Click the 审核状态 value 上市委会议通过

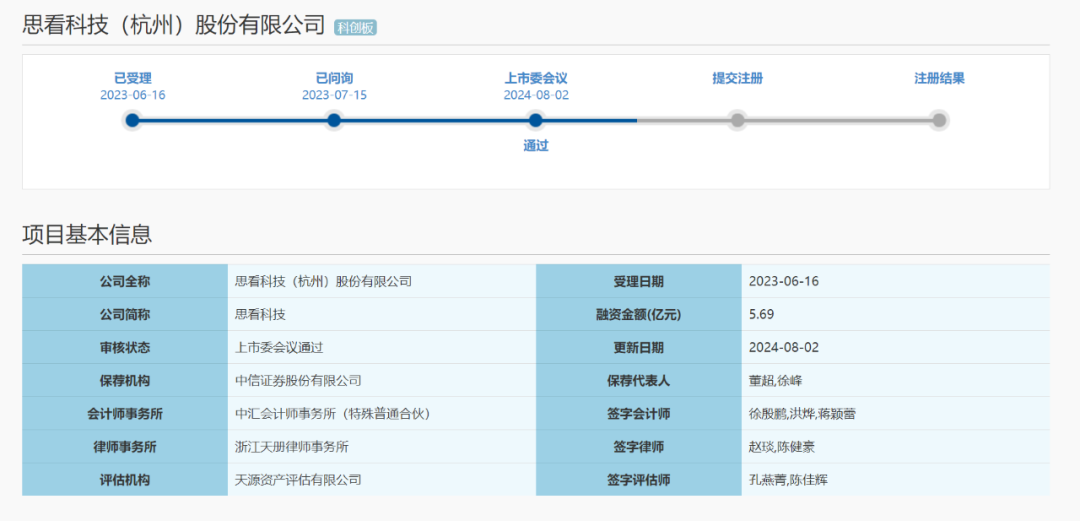279,347
